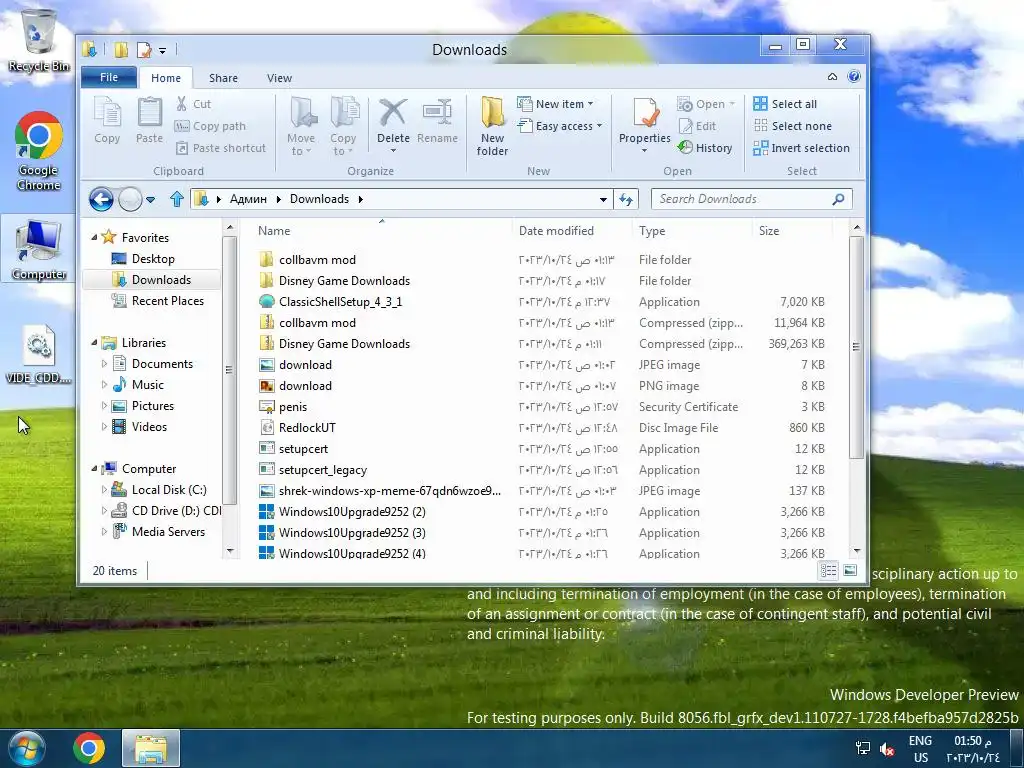
Task: Expand the Media Servers node
Action: pos(104,532)
